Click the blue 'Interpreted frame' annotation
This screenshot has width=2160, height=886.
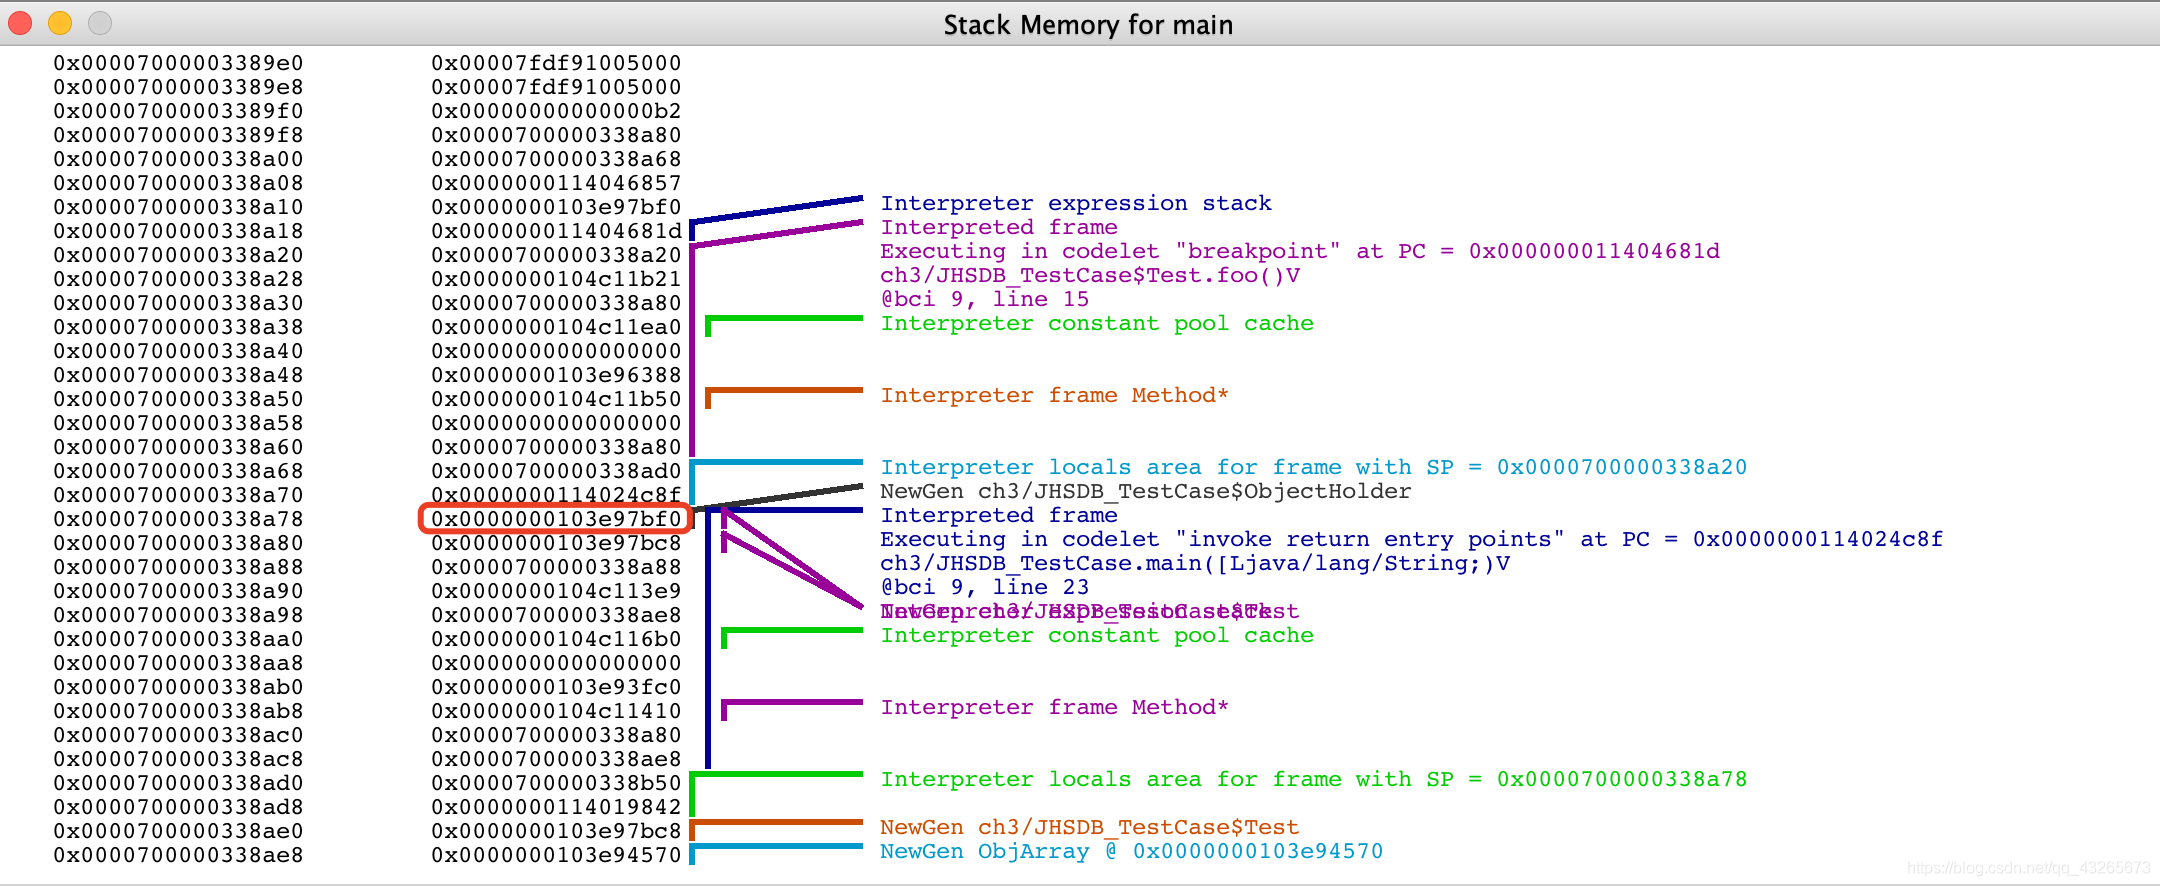tap(999, 515)
